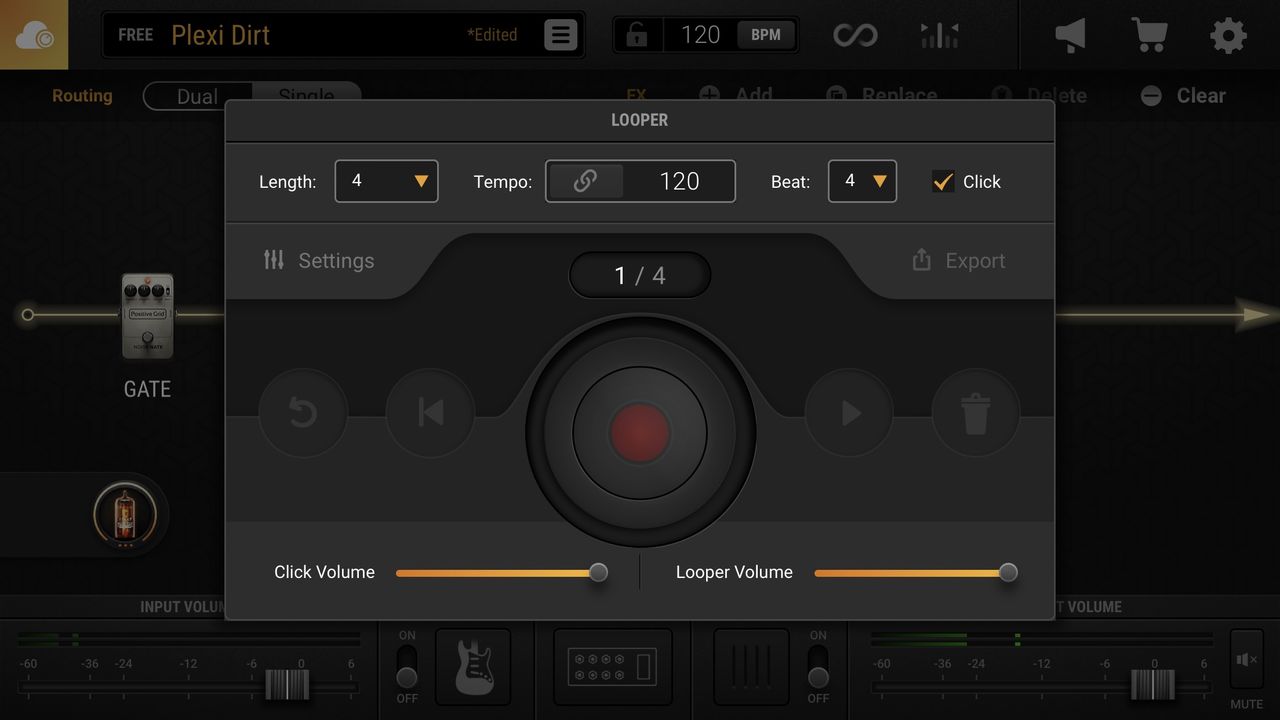
Task: Toggle the BPM lock icon
Action: (637, 35)
